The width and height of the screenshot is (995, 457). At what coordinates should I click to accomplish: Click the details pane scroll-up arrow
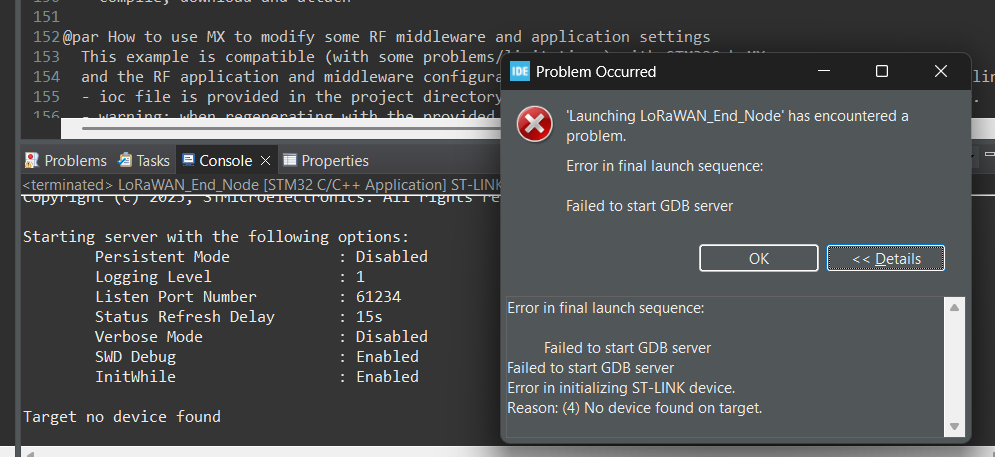[955, 307]
